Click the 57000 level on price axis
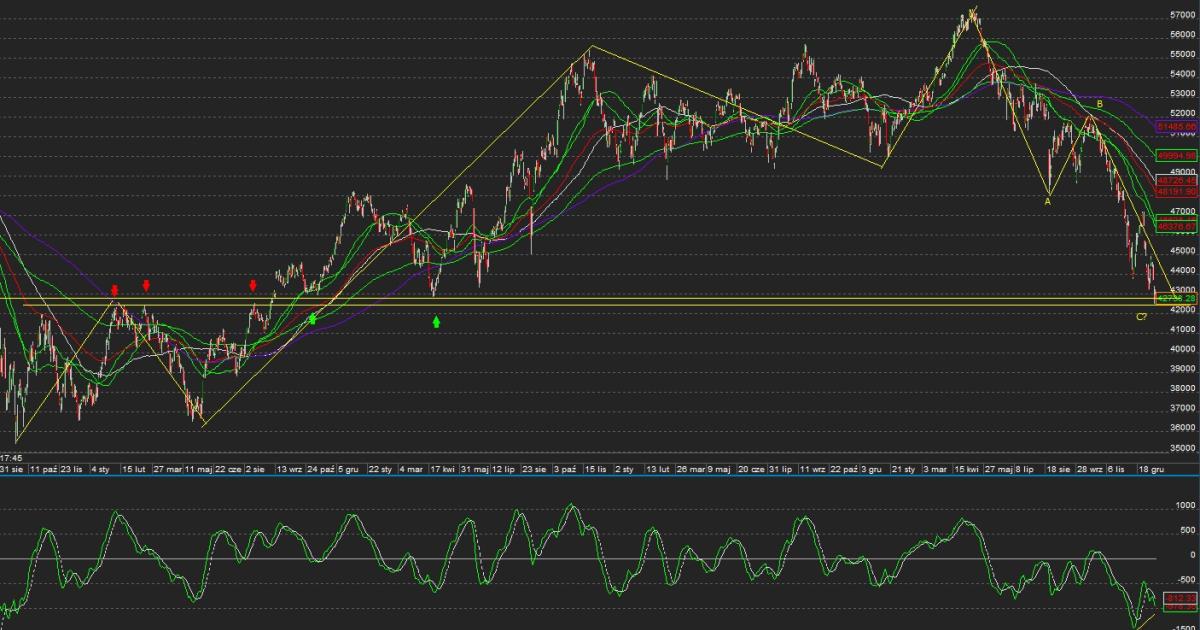 pos(1183,15)
